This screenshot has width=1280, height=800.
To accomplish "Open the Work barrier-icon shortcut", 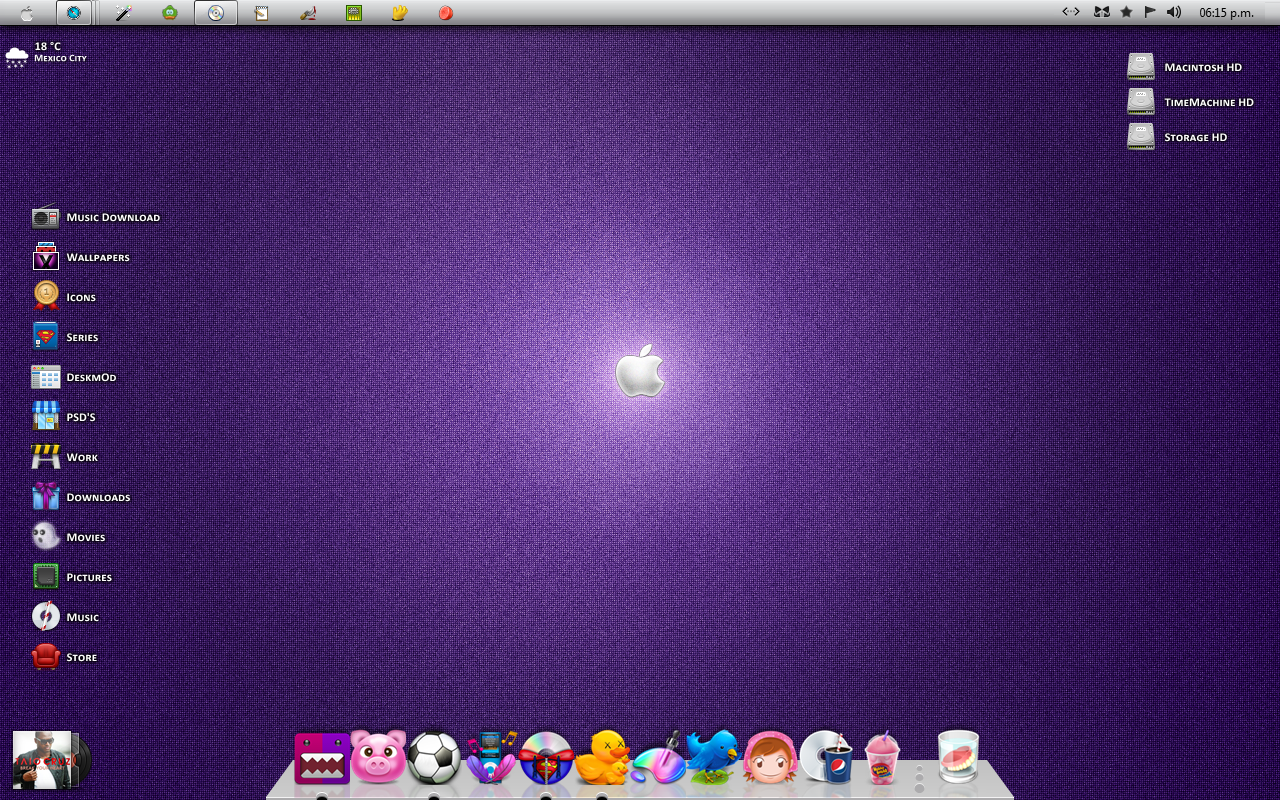I will tap(65, 457).
